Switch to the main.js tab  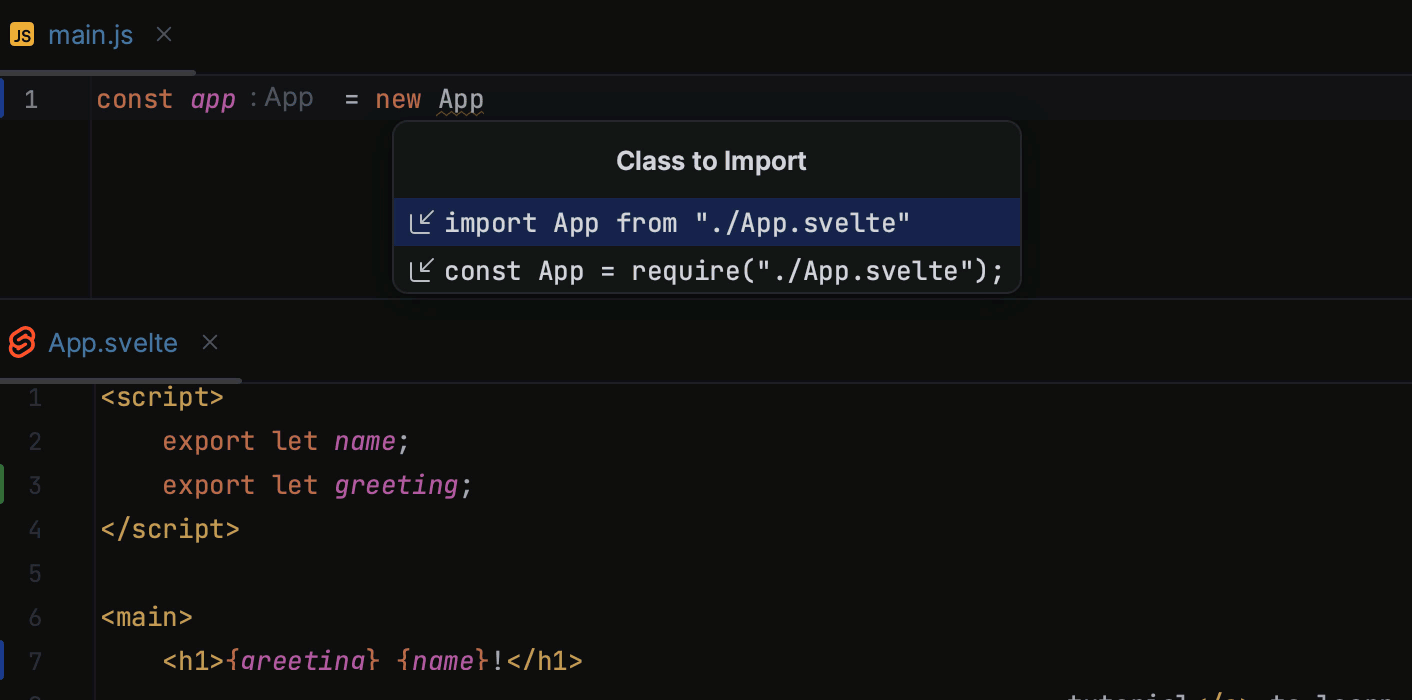click(x=90, y=34)
